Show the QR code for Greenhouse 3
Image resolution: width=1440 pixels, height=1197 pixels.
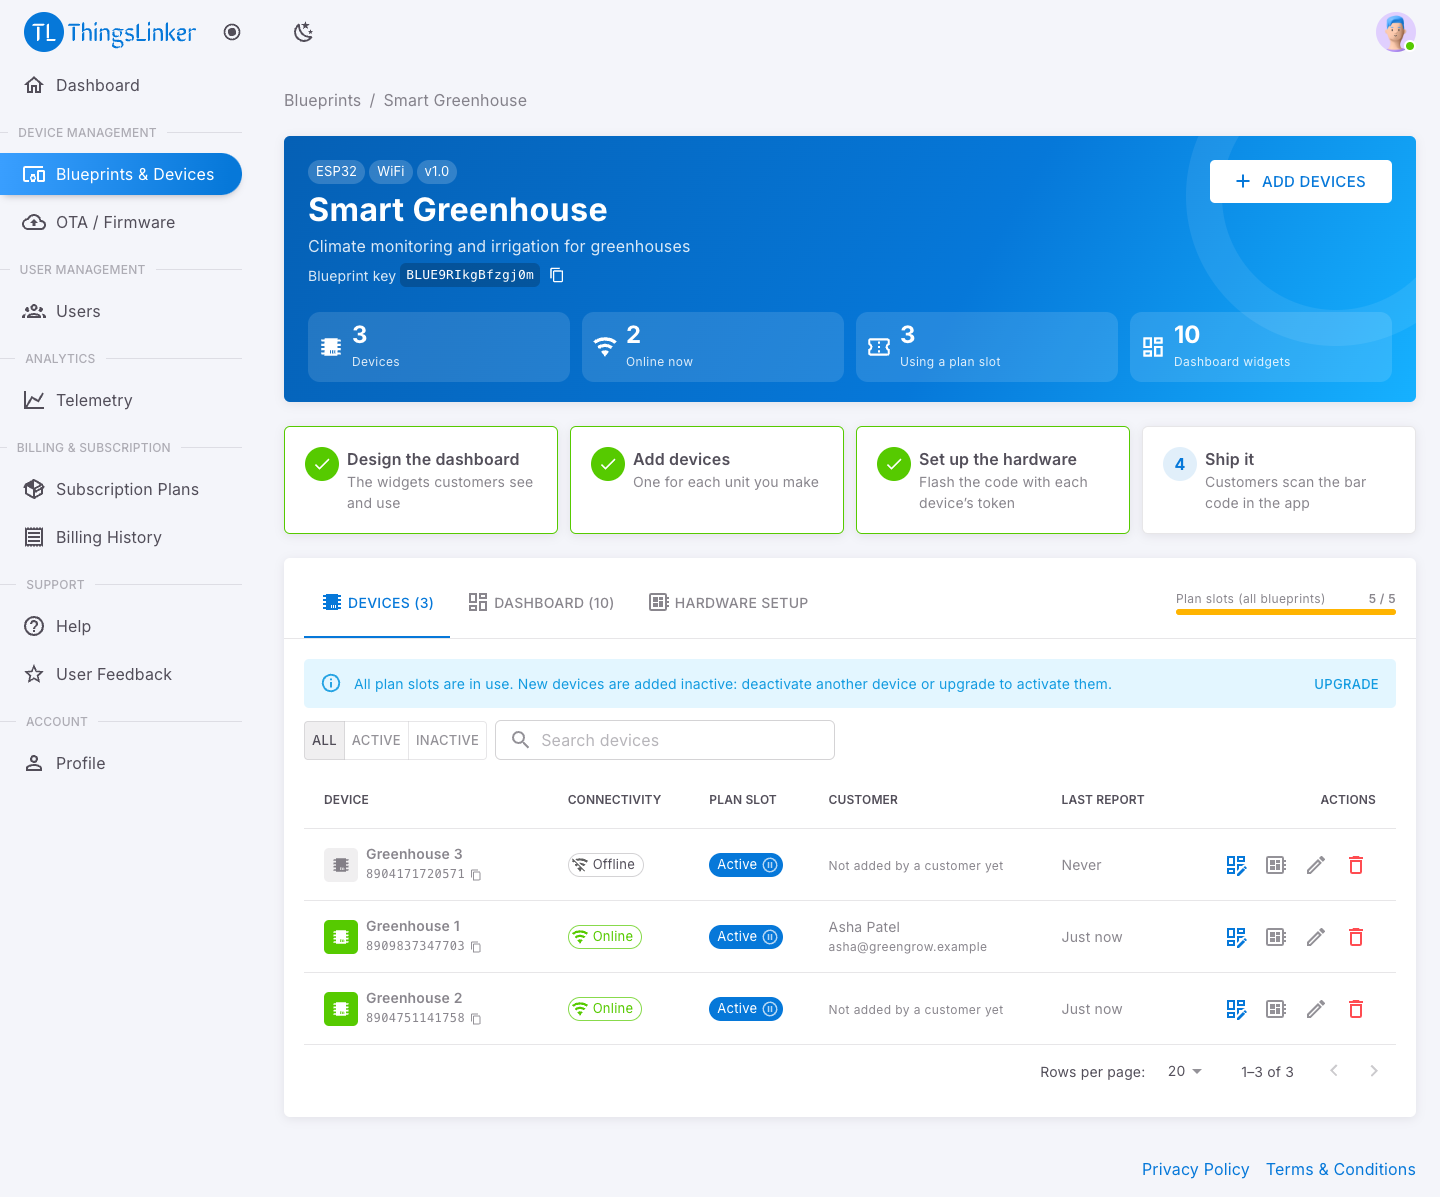coord(1236,865)
